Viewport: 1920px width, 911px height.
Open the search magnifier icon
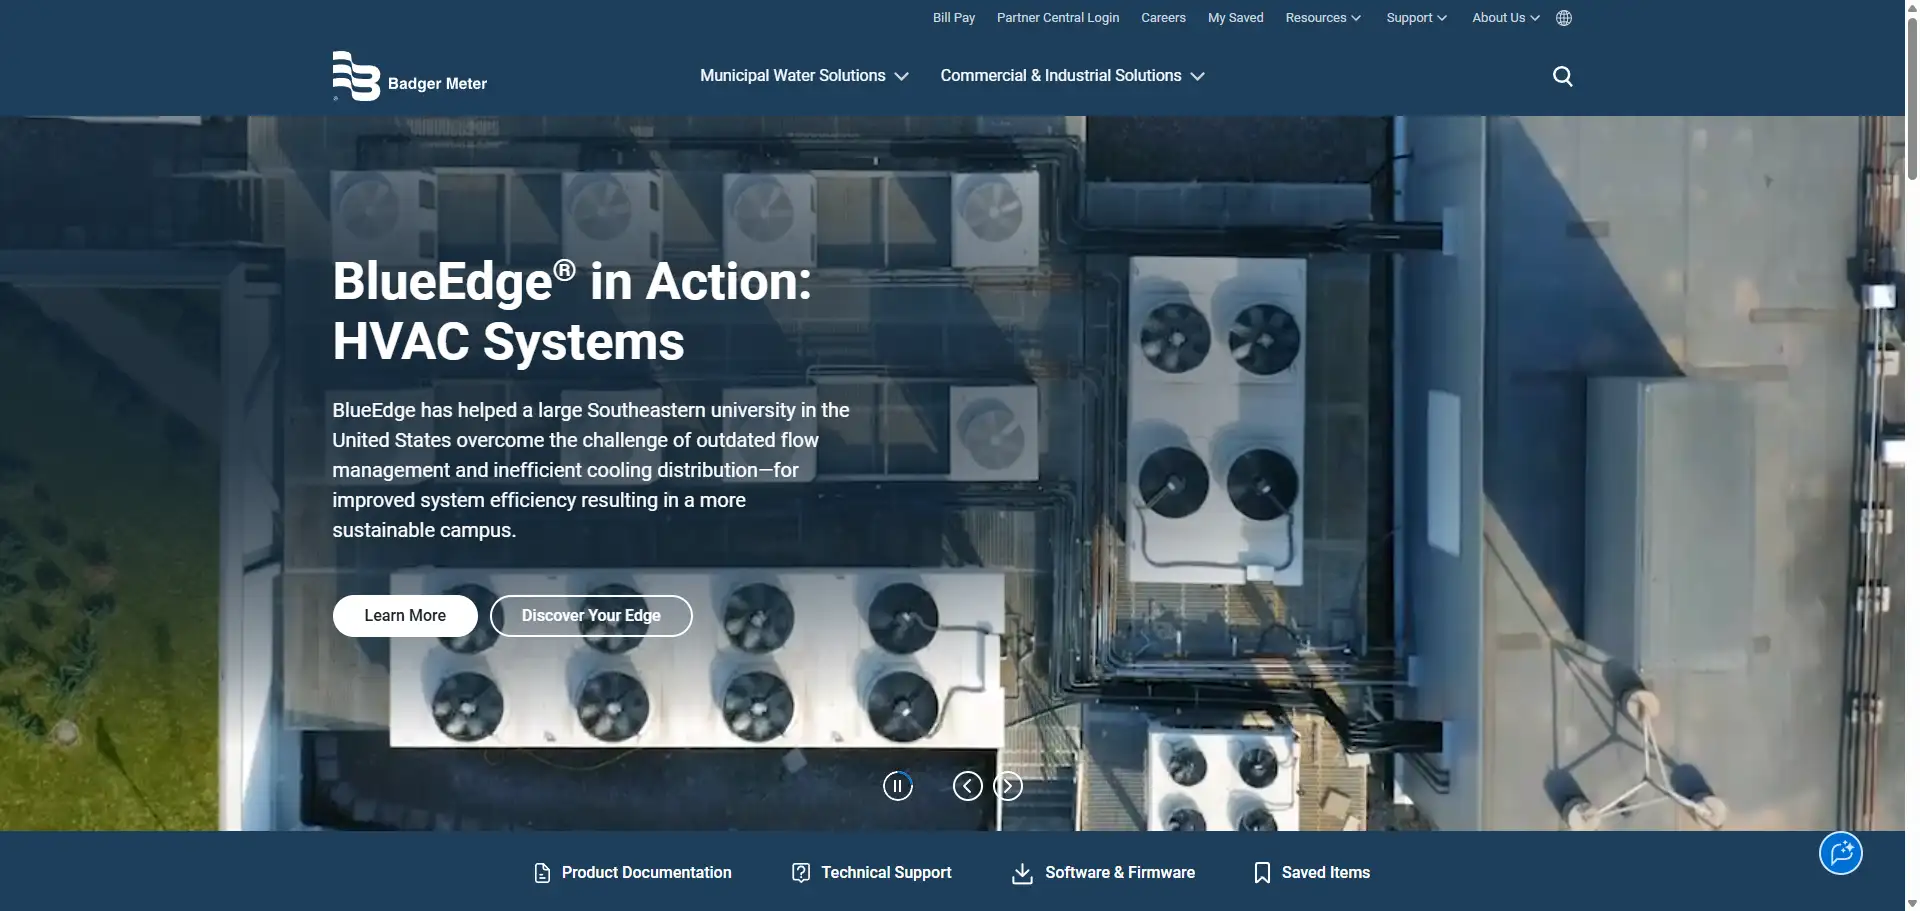coord(1562,76)
